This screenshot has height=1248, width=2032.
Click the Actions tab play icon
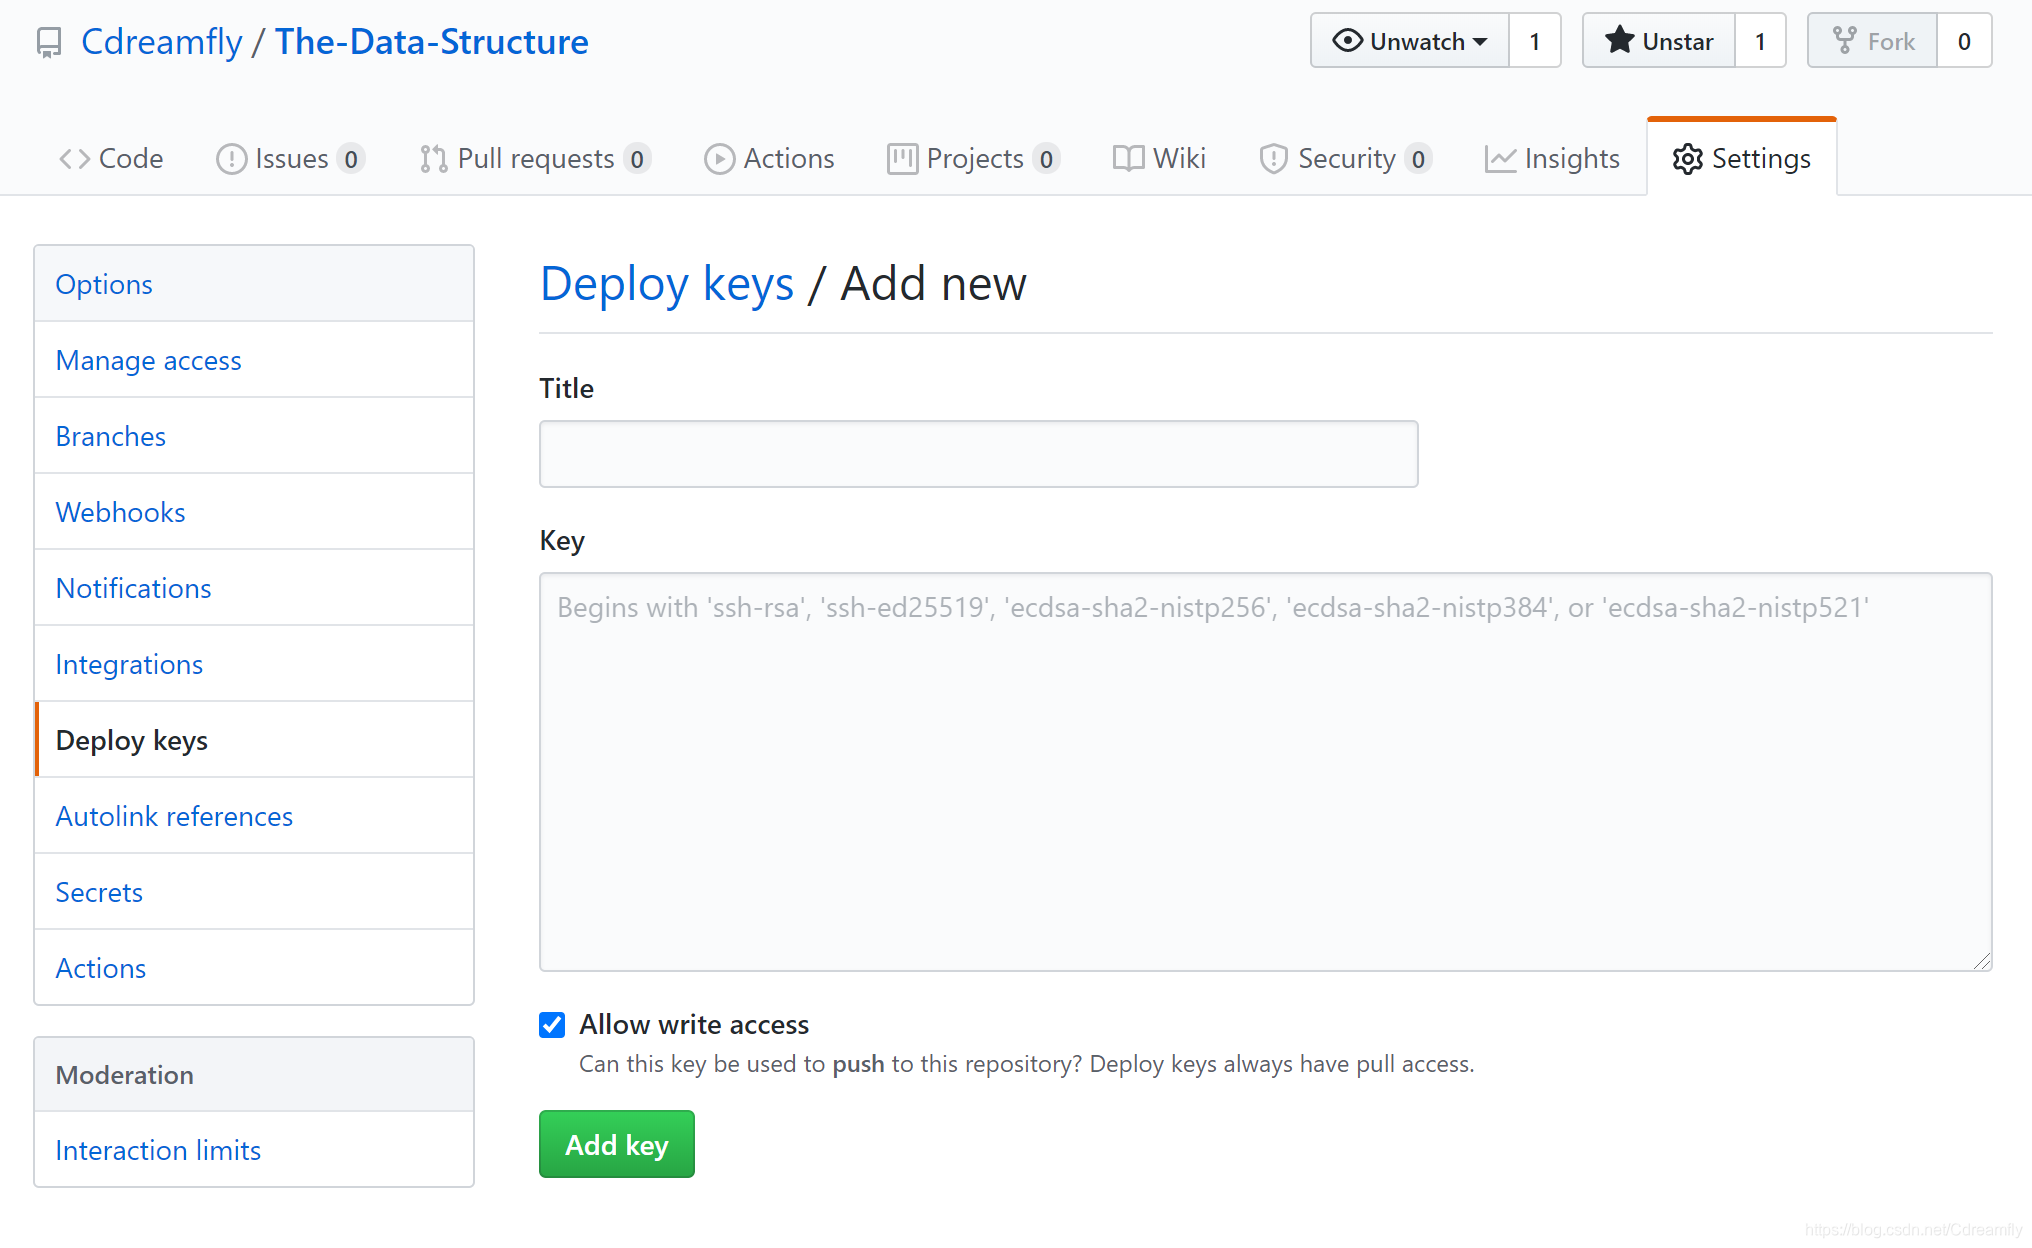(719, 159)
